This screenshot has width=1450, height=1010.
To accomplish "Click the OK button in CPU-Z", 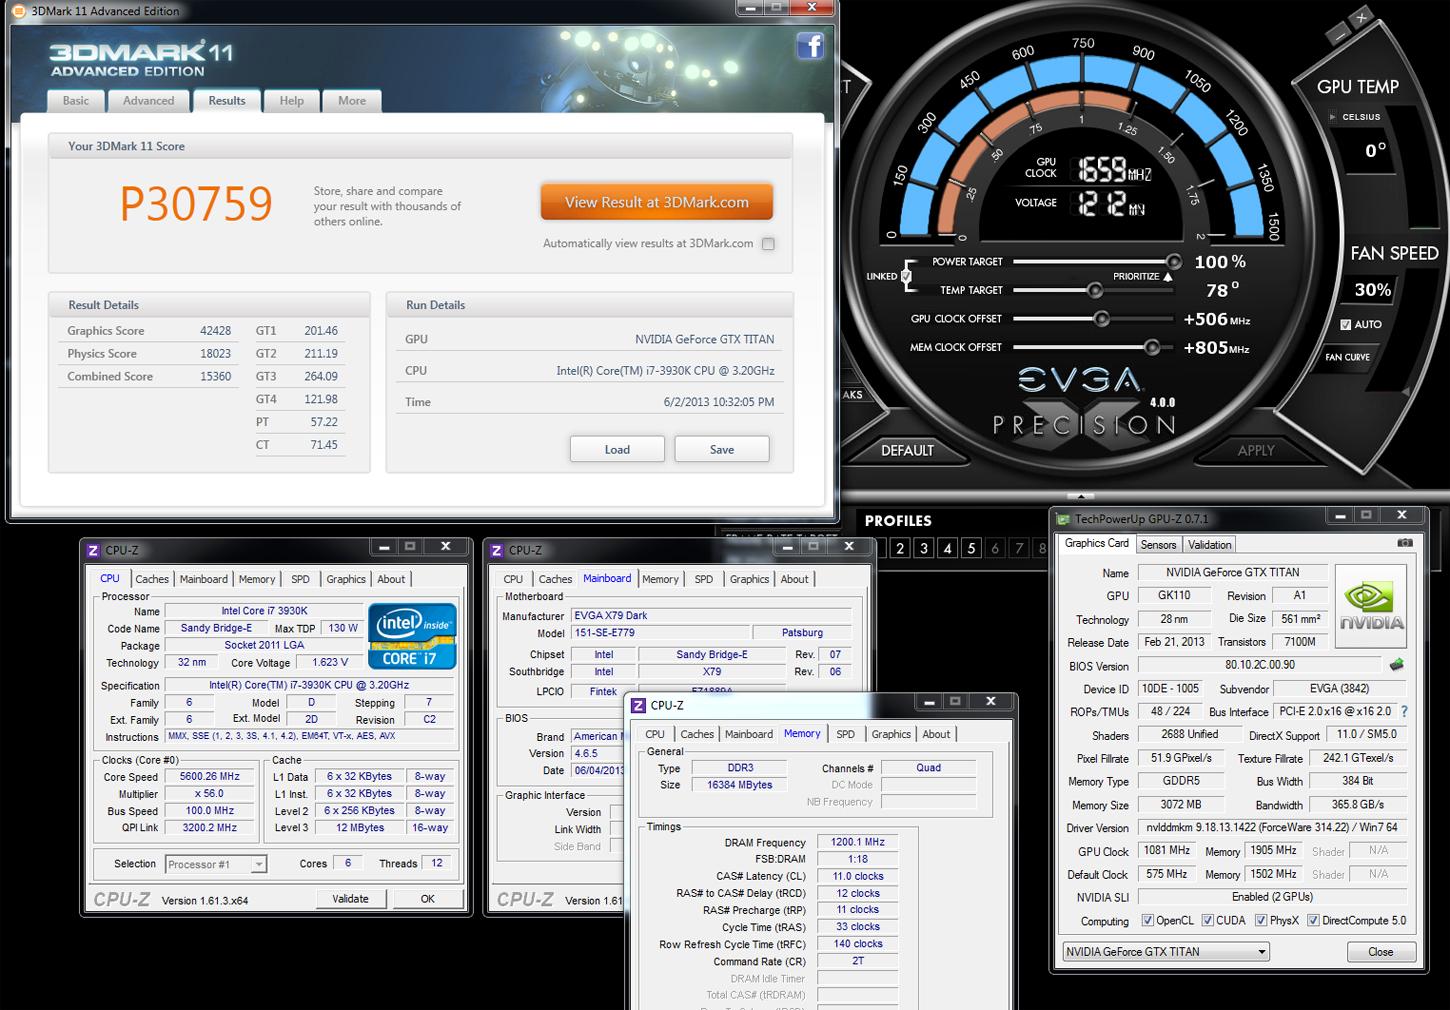I will [x=428, y=899].
